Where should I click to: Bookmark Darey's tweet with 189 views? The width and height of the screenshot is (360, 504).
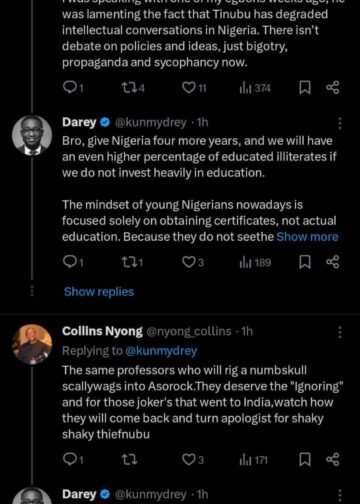point(304,262)
